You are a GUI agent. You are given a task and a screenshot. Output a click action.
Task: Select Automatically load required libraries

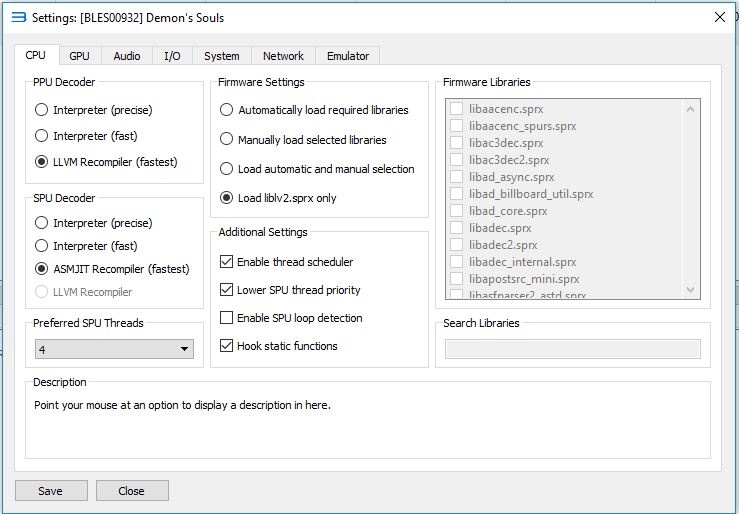tap(227, 110)
